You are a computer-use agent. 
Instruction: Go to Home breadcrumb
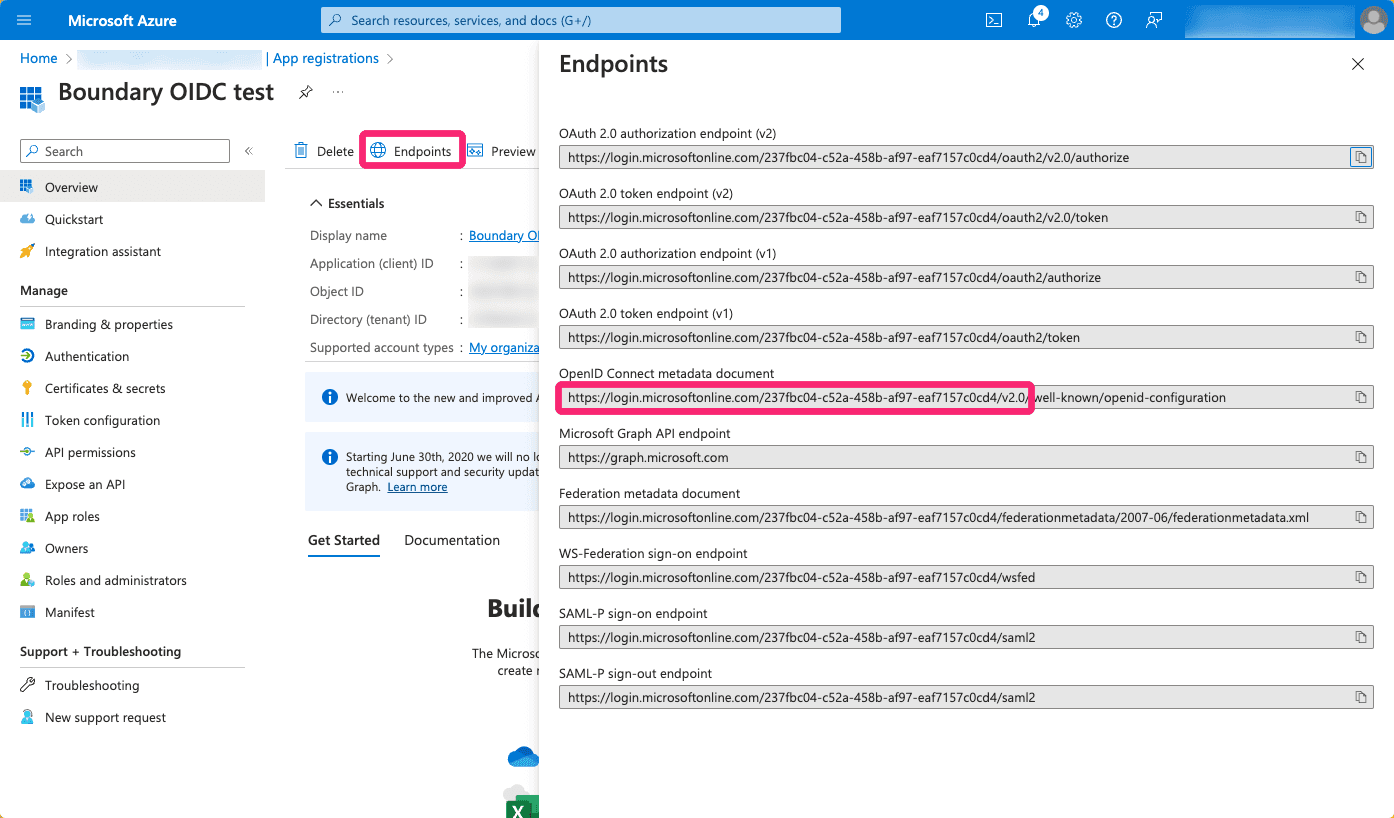tap(38, 58)
